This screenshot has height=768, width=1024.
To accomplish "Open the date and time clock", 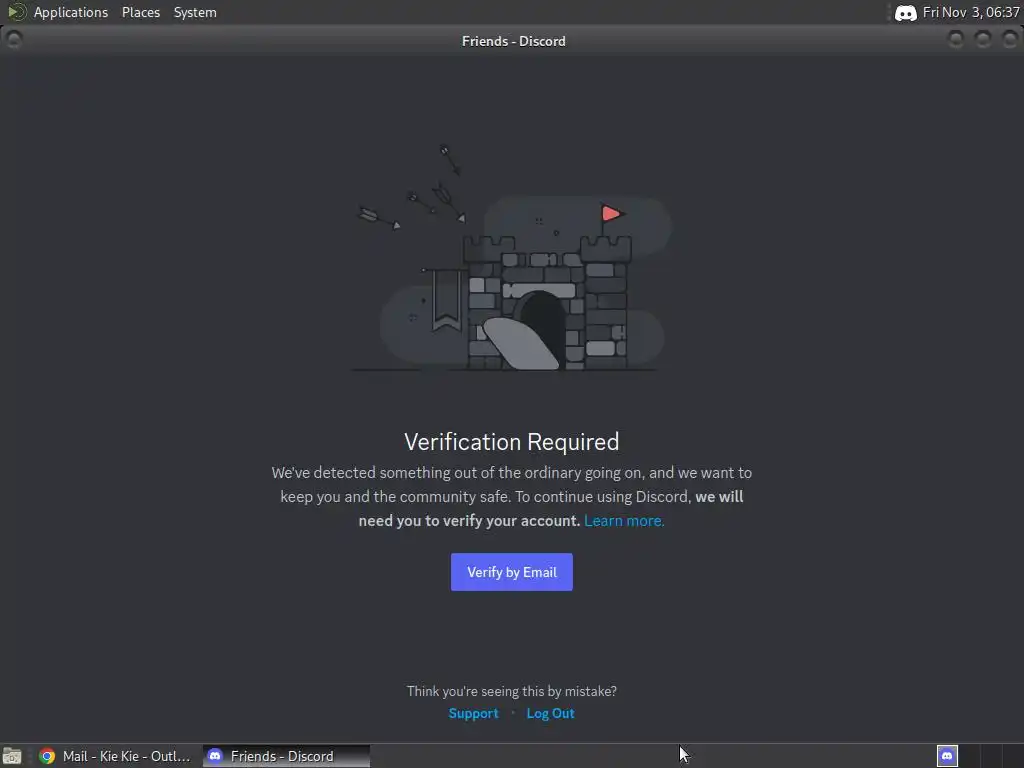I will 970,12.
